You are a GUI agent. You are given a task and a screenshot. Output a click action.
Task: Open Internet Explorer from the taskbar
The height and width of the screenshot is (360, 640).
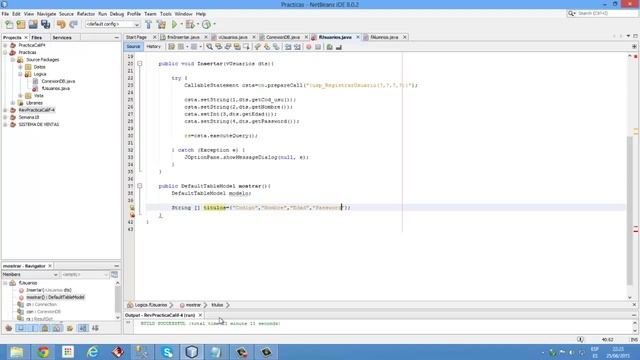tap(93, 352)
